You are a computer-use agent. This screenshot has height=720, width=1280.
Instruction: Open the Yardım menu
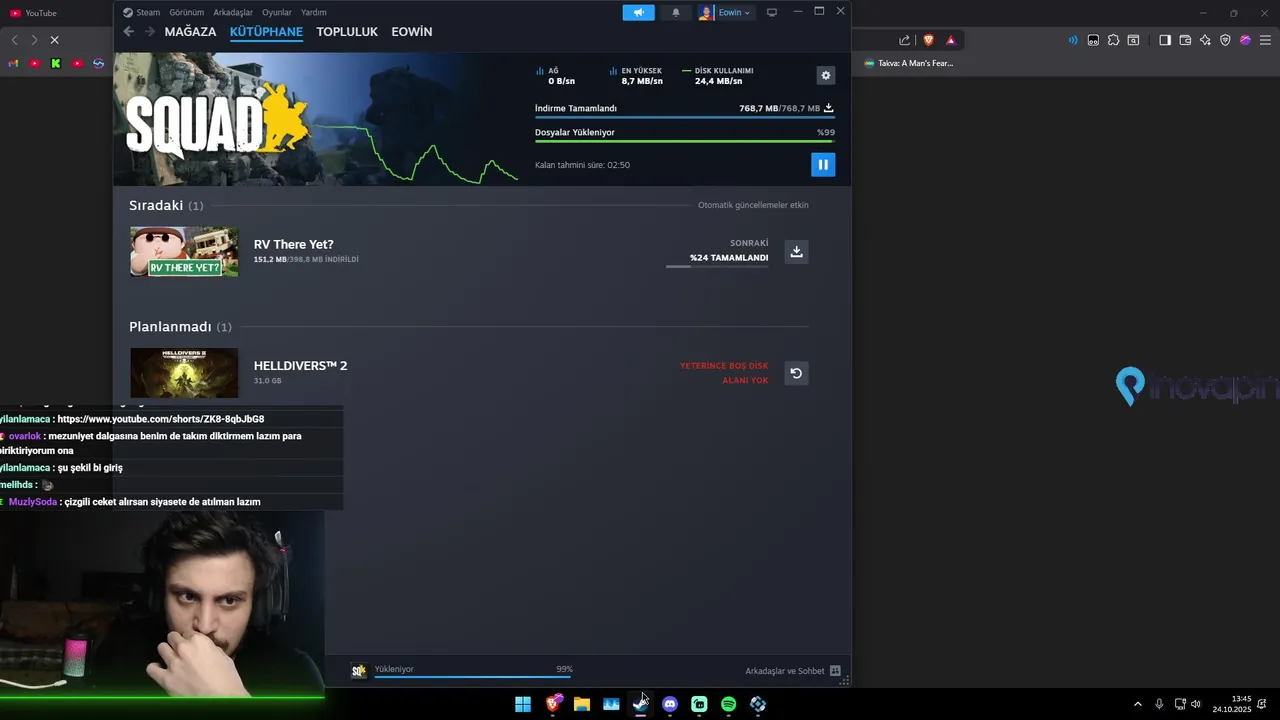[x=314, y=12]
